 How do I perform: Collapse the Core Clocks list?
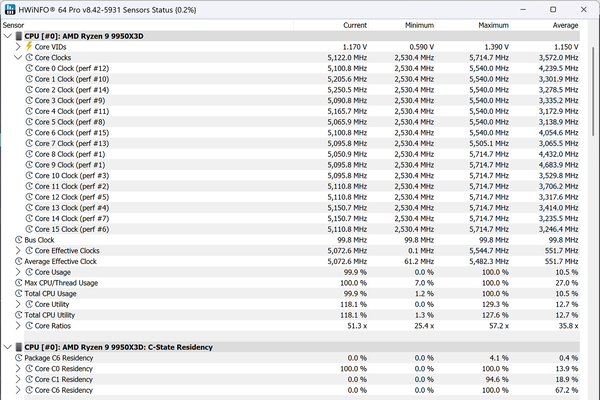coord(18,57)
